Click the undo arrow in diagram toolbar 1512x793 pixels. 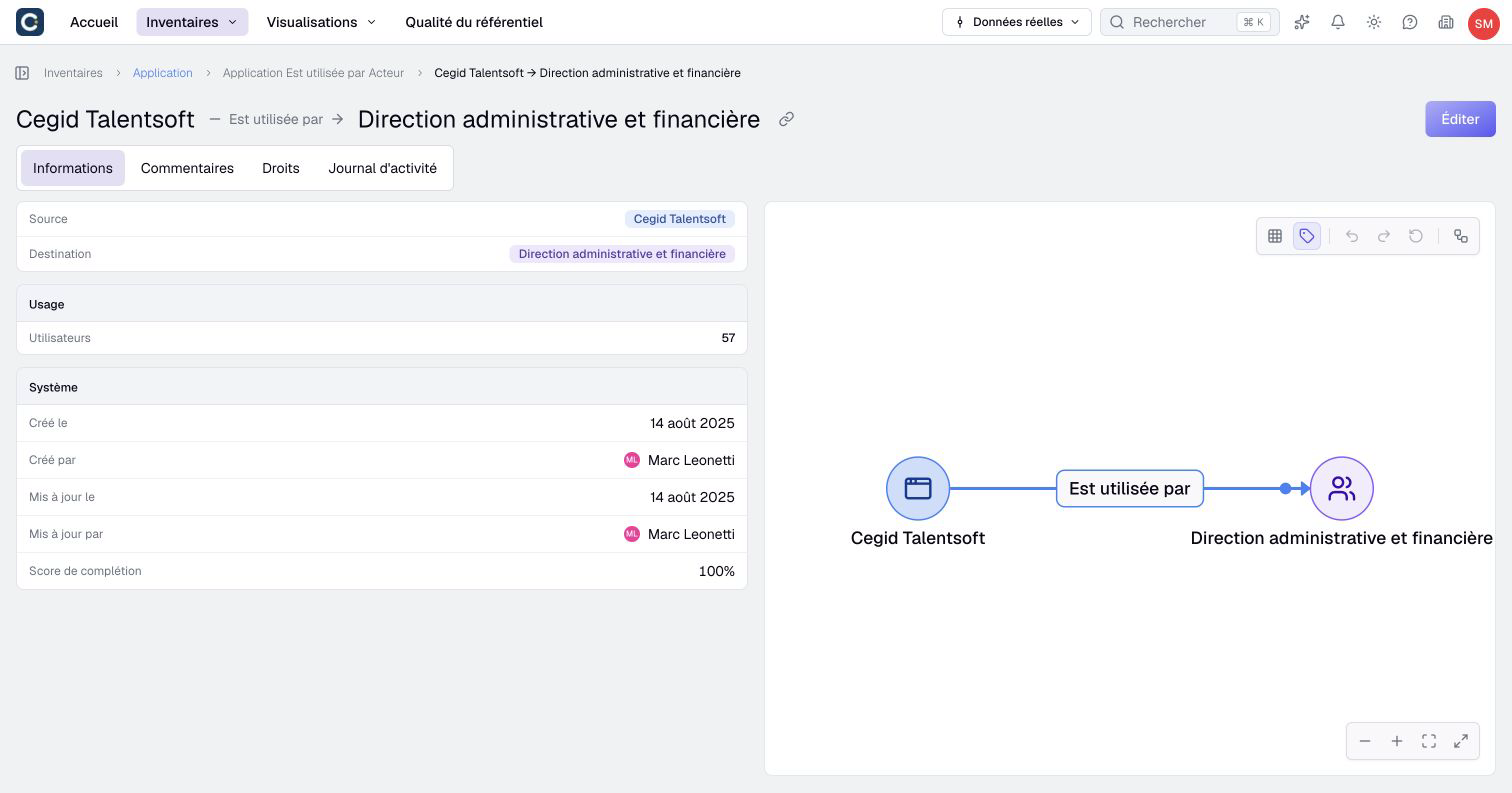click(x=1352, y=236)
